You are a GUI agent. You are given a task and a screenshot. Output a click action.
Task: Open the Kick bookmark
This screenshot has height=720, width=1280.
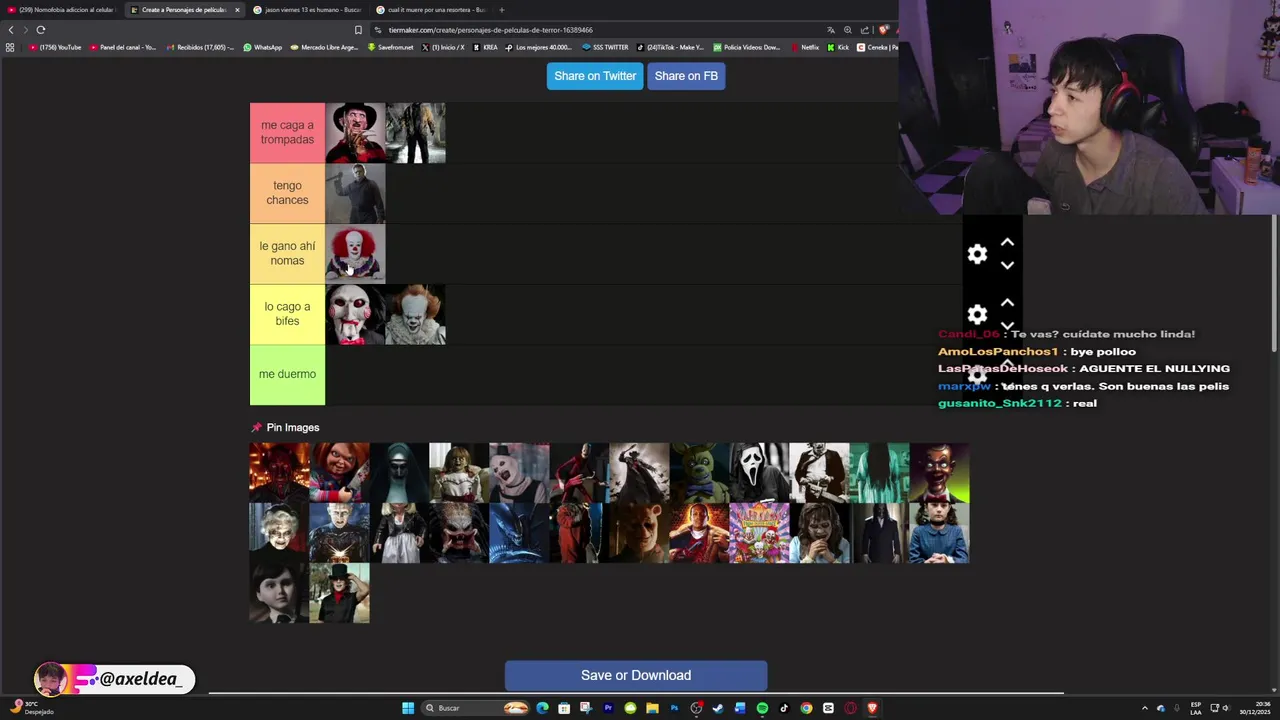pos(838,47)
